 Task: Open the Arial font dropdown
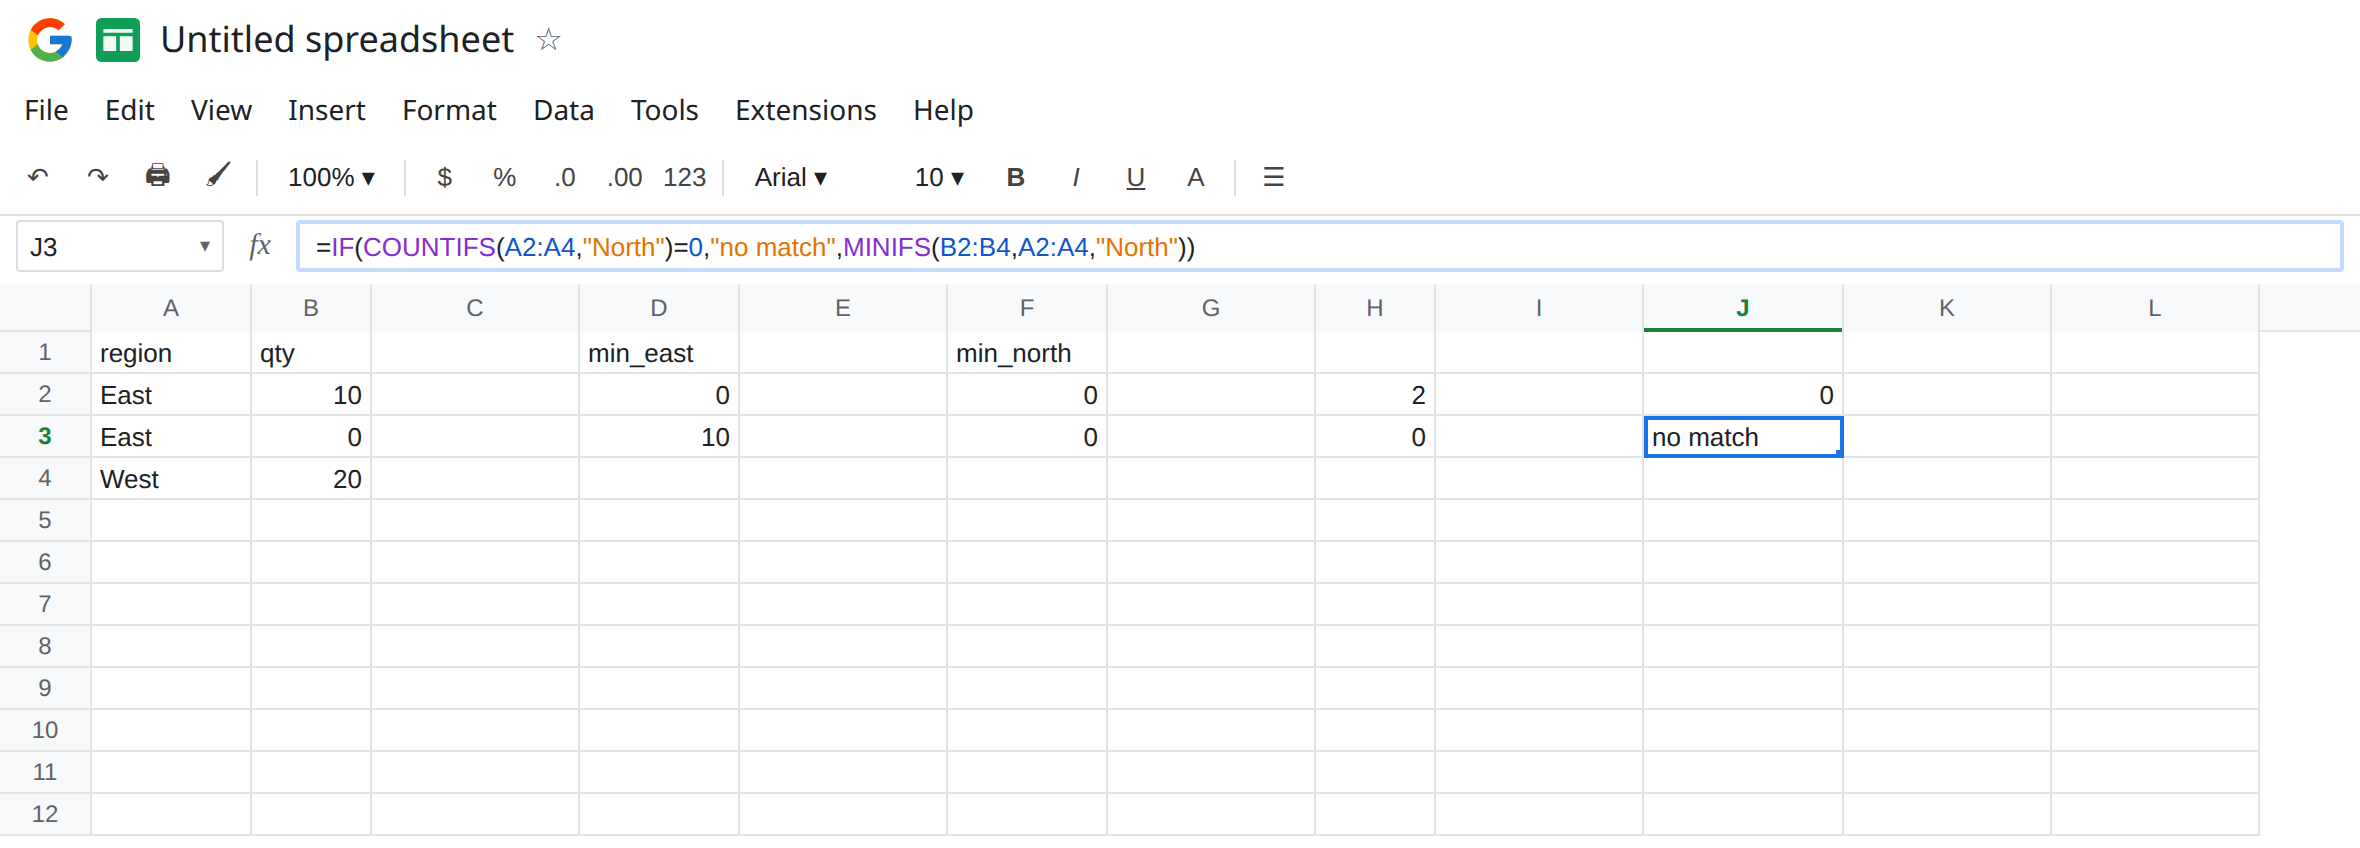[791, 177]
